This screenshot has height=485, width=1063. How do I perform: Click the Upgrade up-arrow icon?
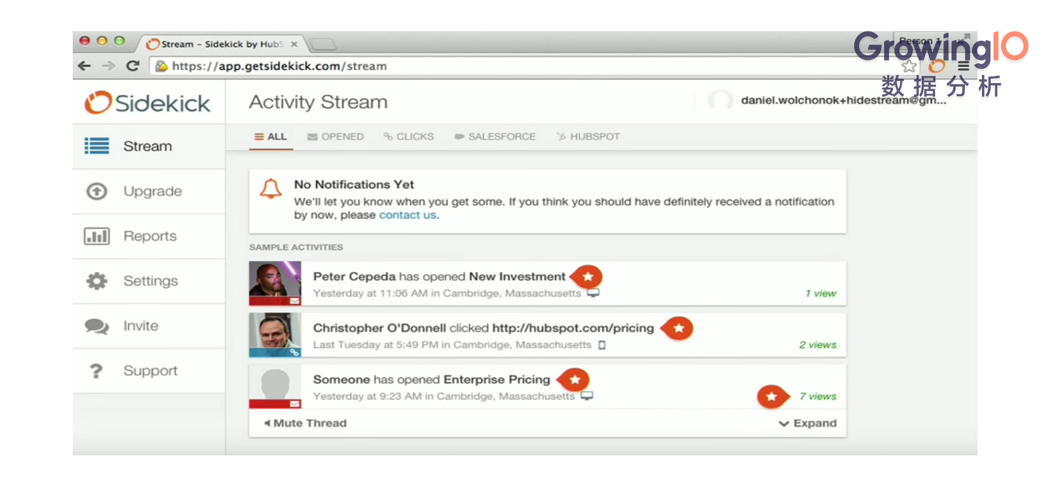tap(96, 191)
